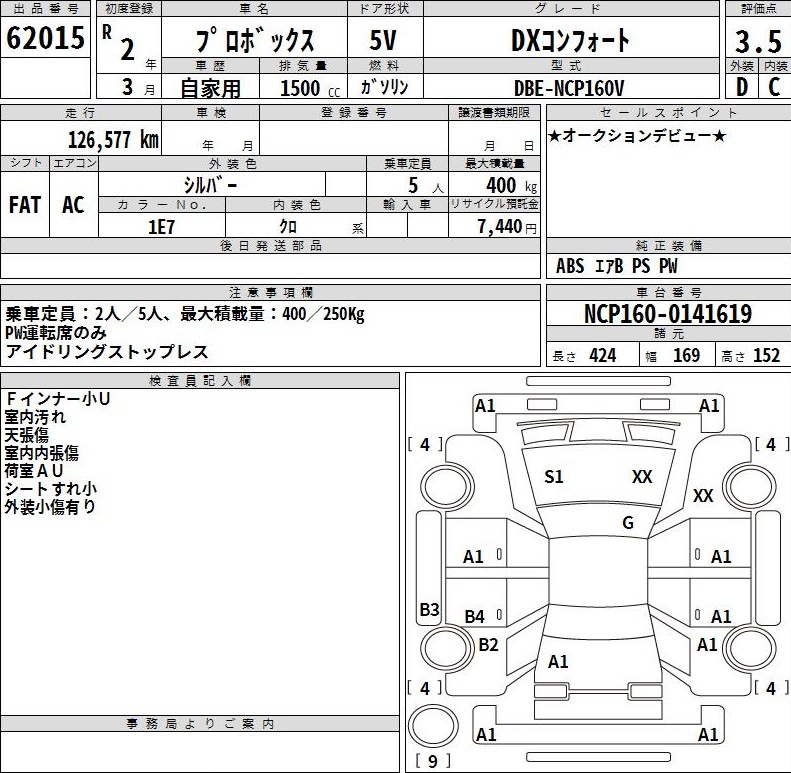Click the height value 152
This screenshot has width=791, height=773.
point(767,356)
